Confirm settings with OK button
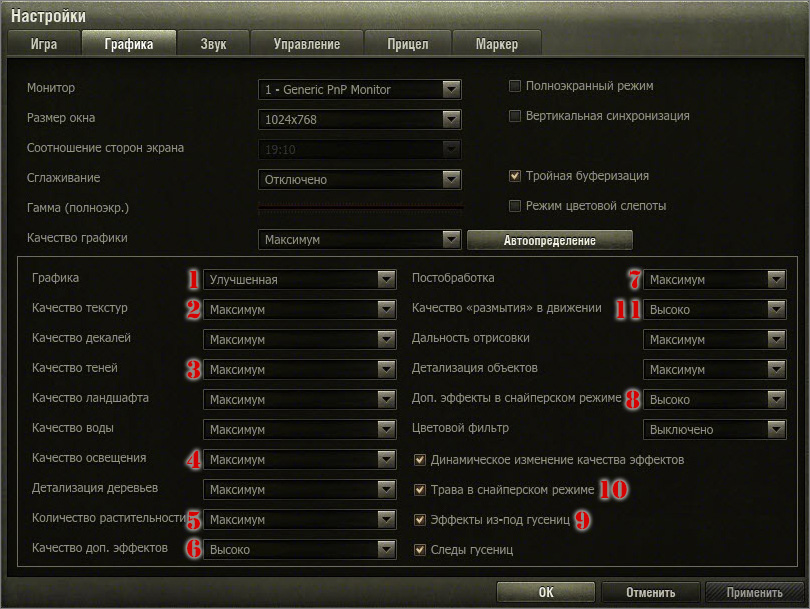810x609 pixels. [x=546, y=592]
